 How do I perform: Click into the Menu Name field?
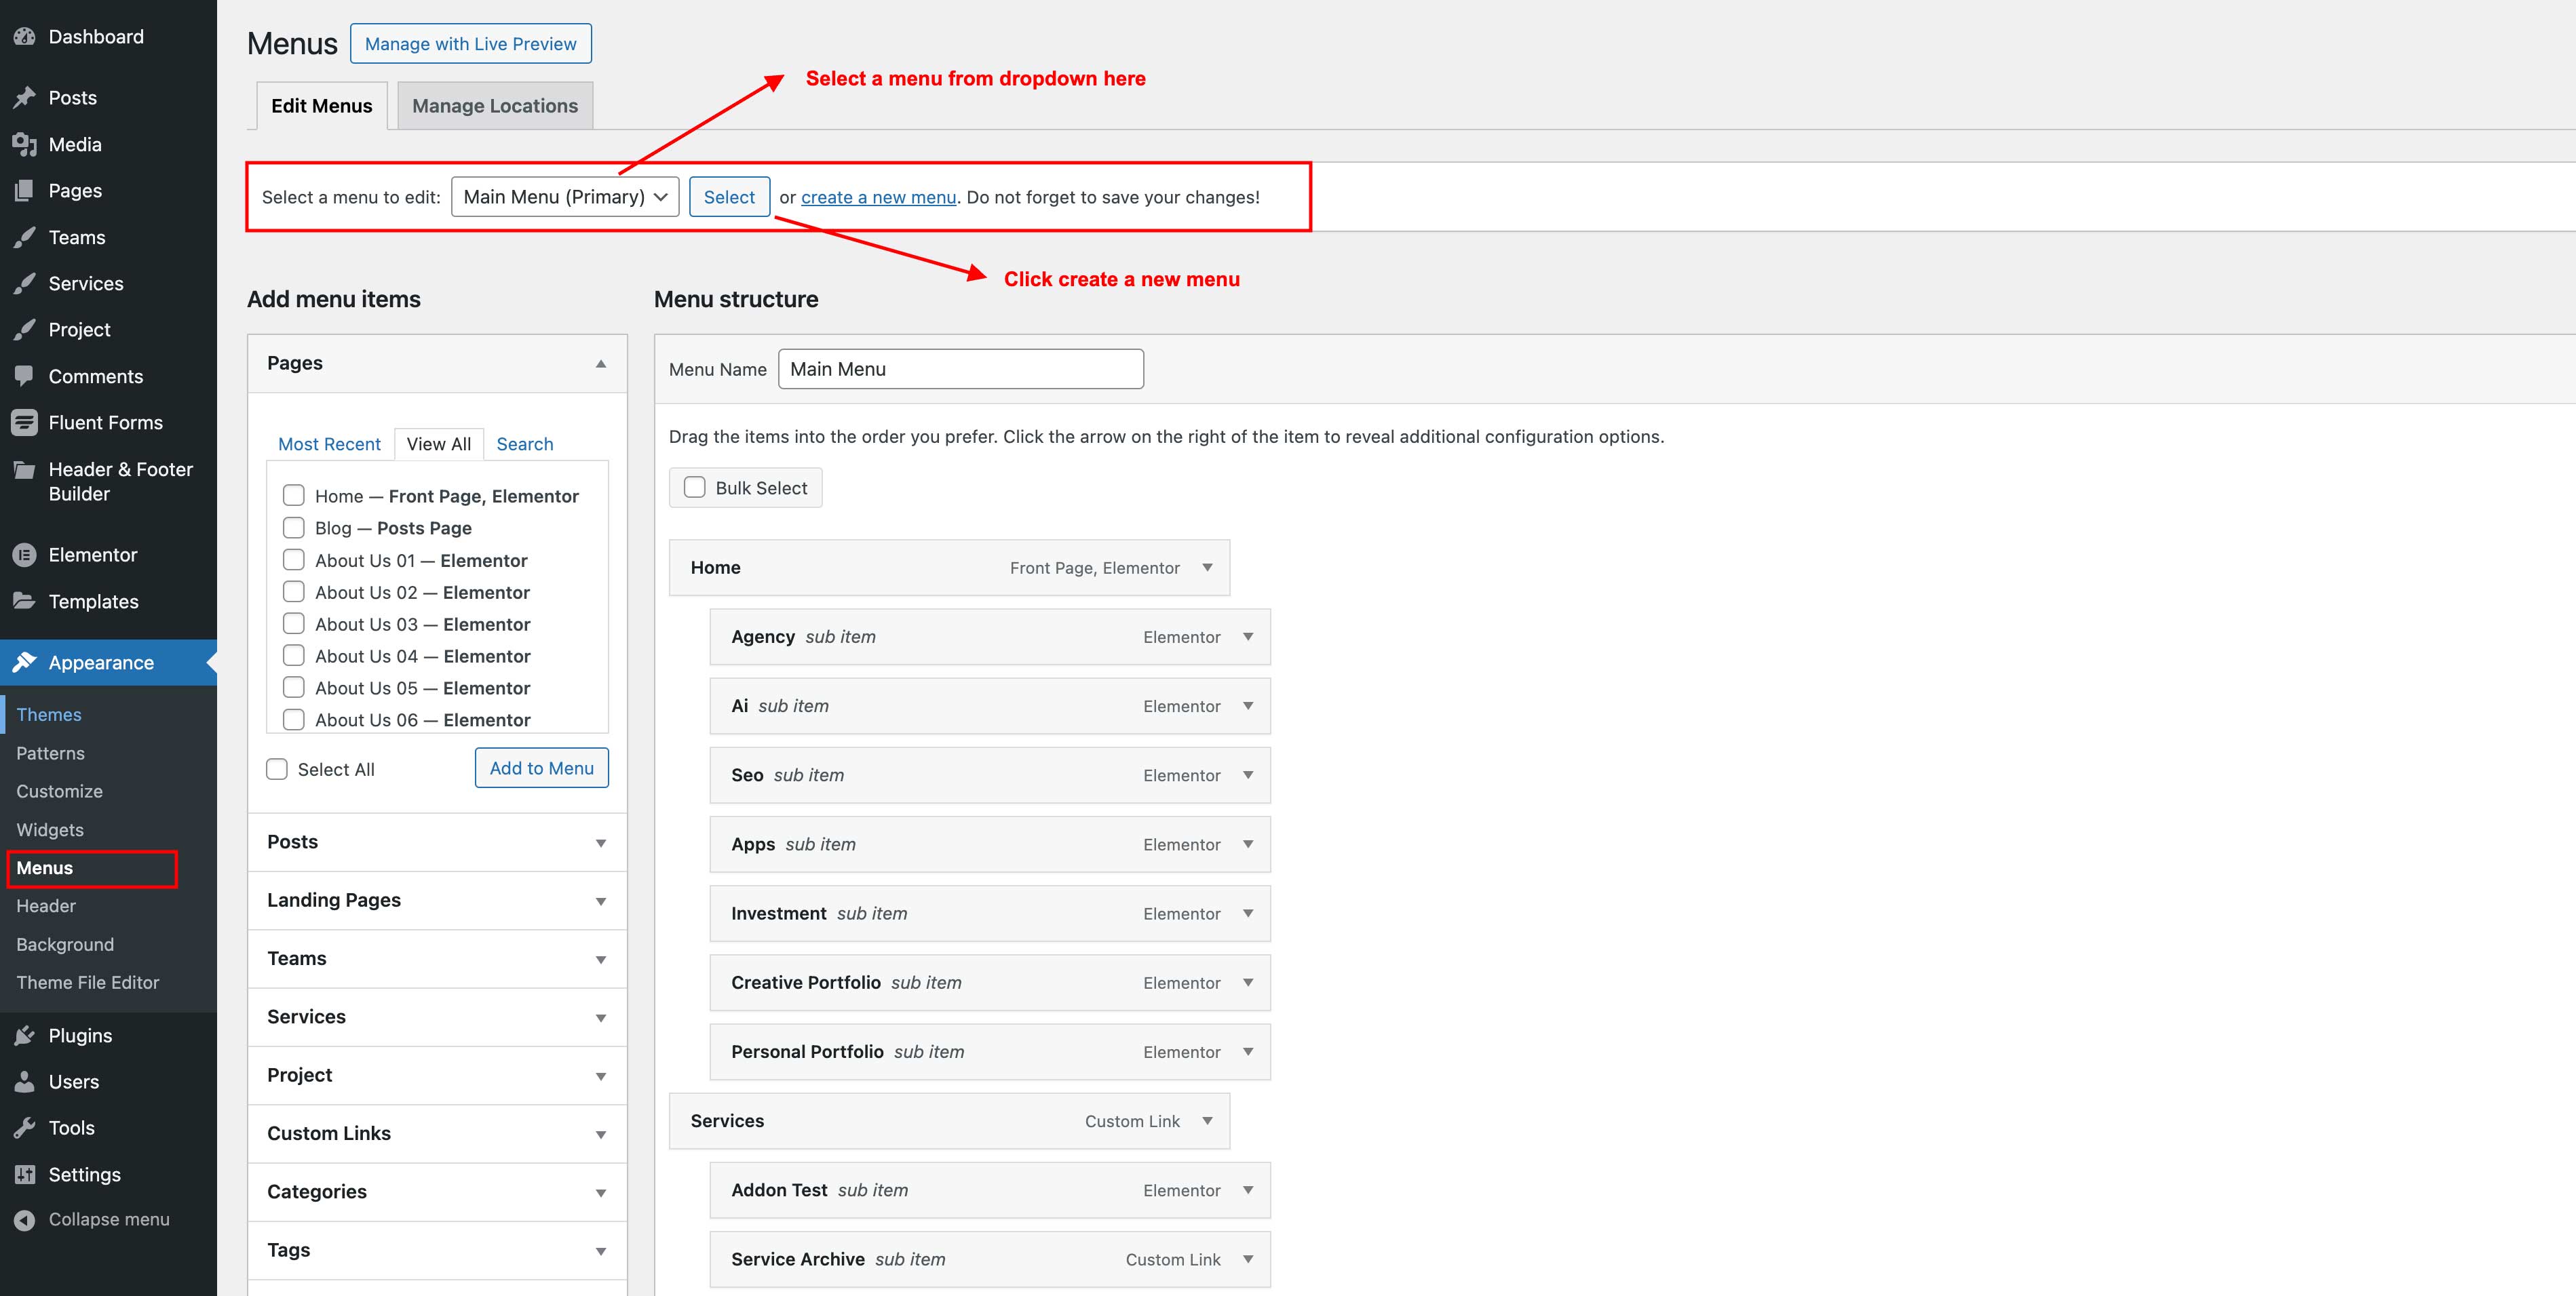(x=961, y=369)
